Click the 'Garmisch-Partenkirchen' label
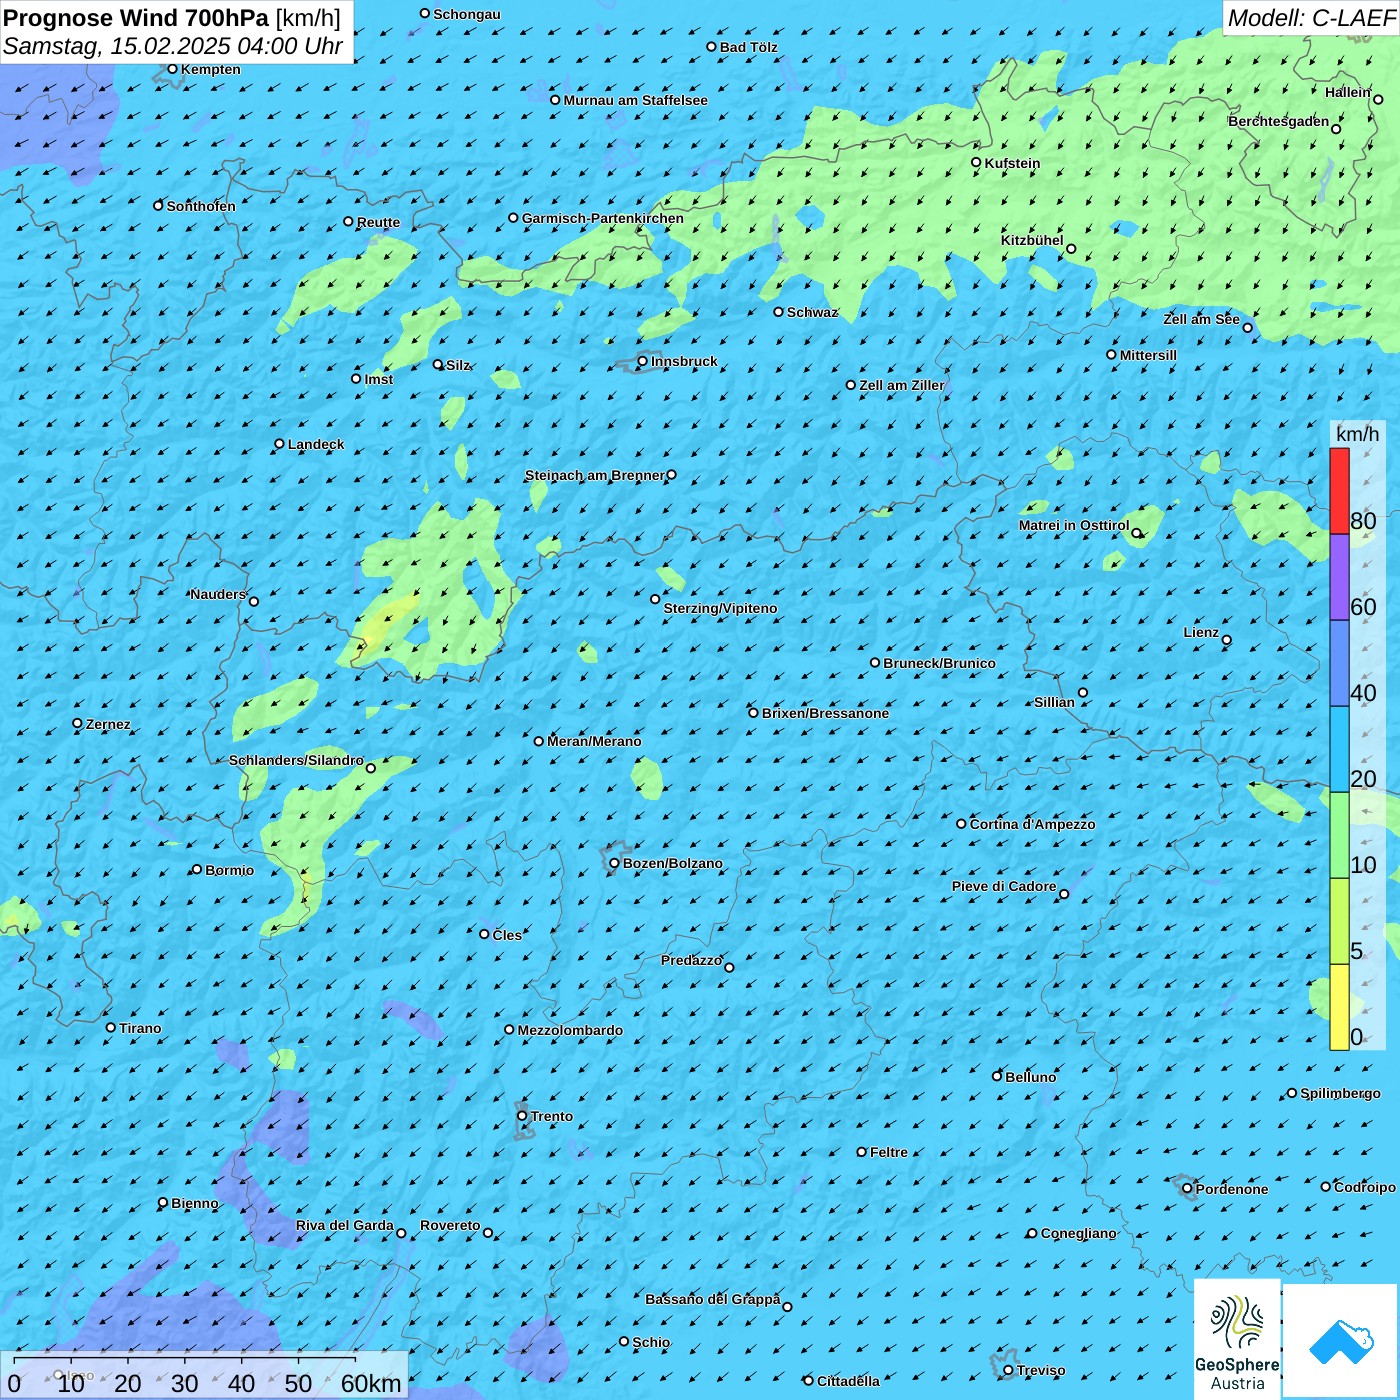1400x1400 pixels. coord(603,218)
